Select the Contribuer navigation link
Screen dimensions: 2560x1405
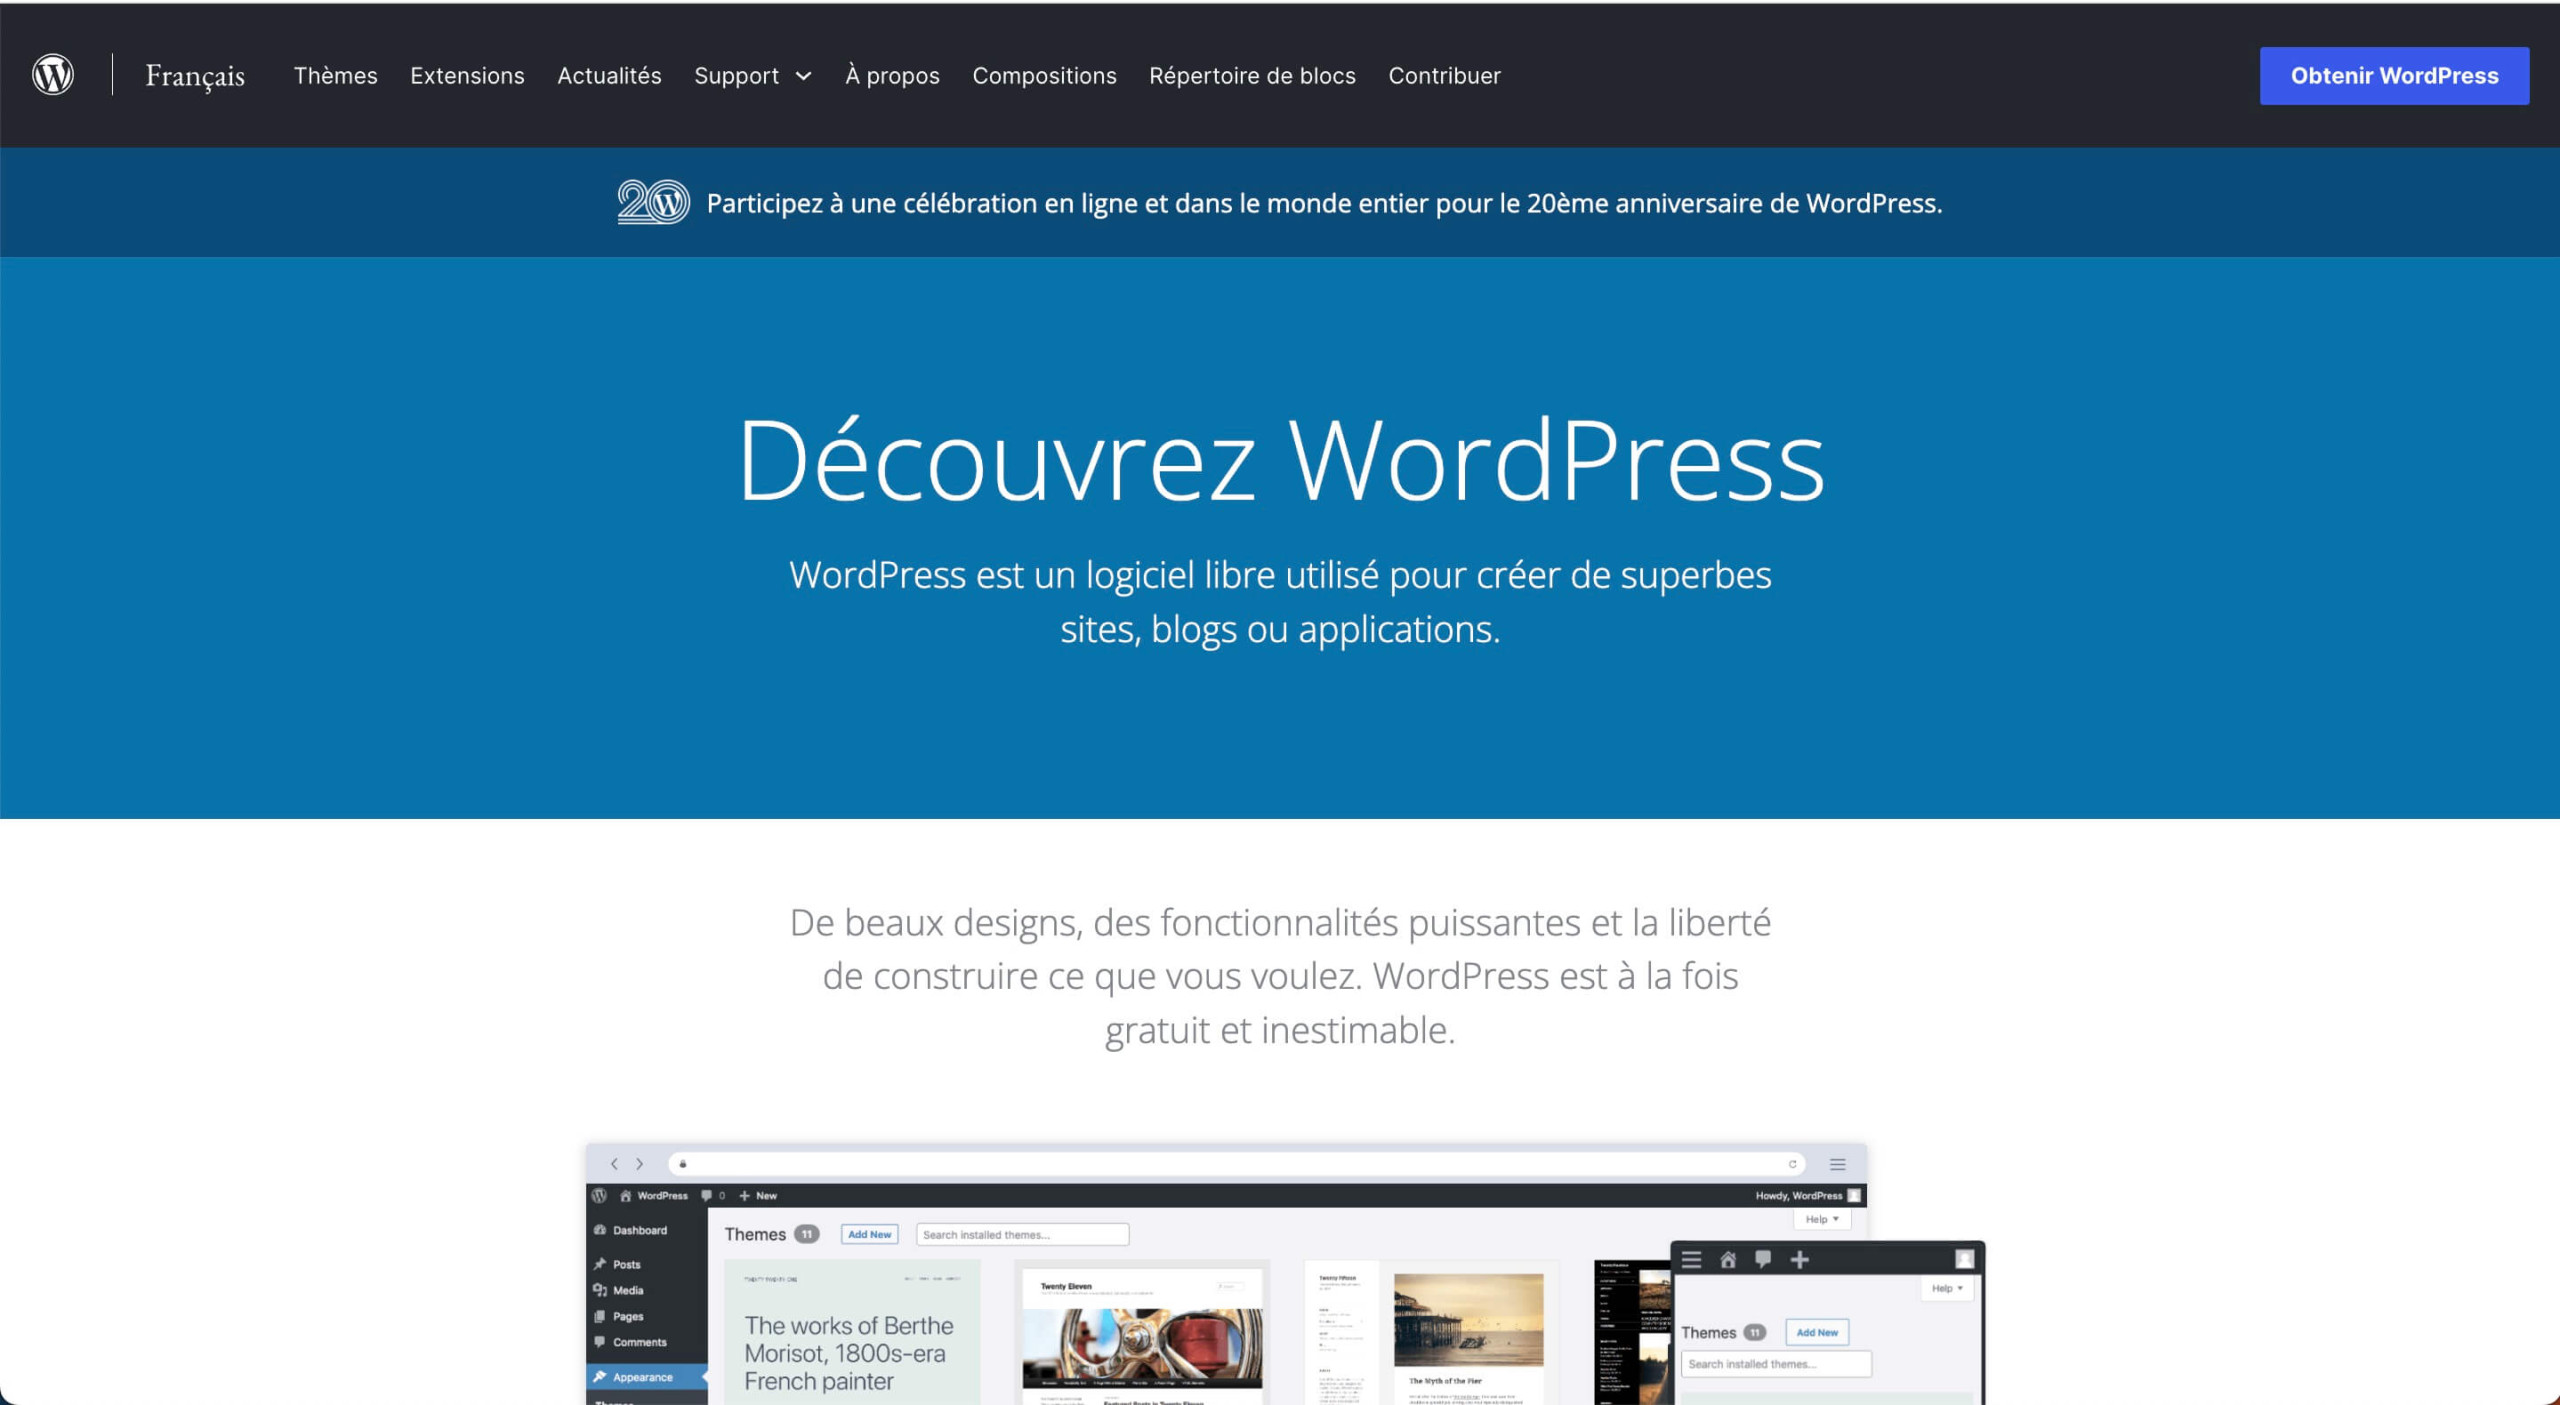1444,76
